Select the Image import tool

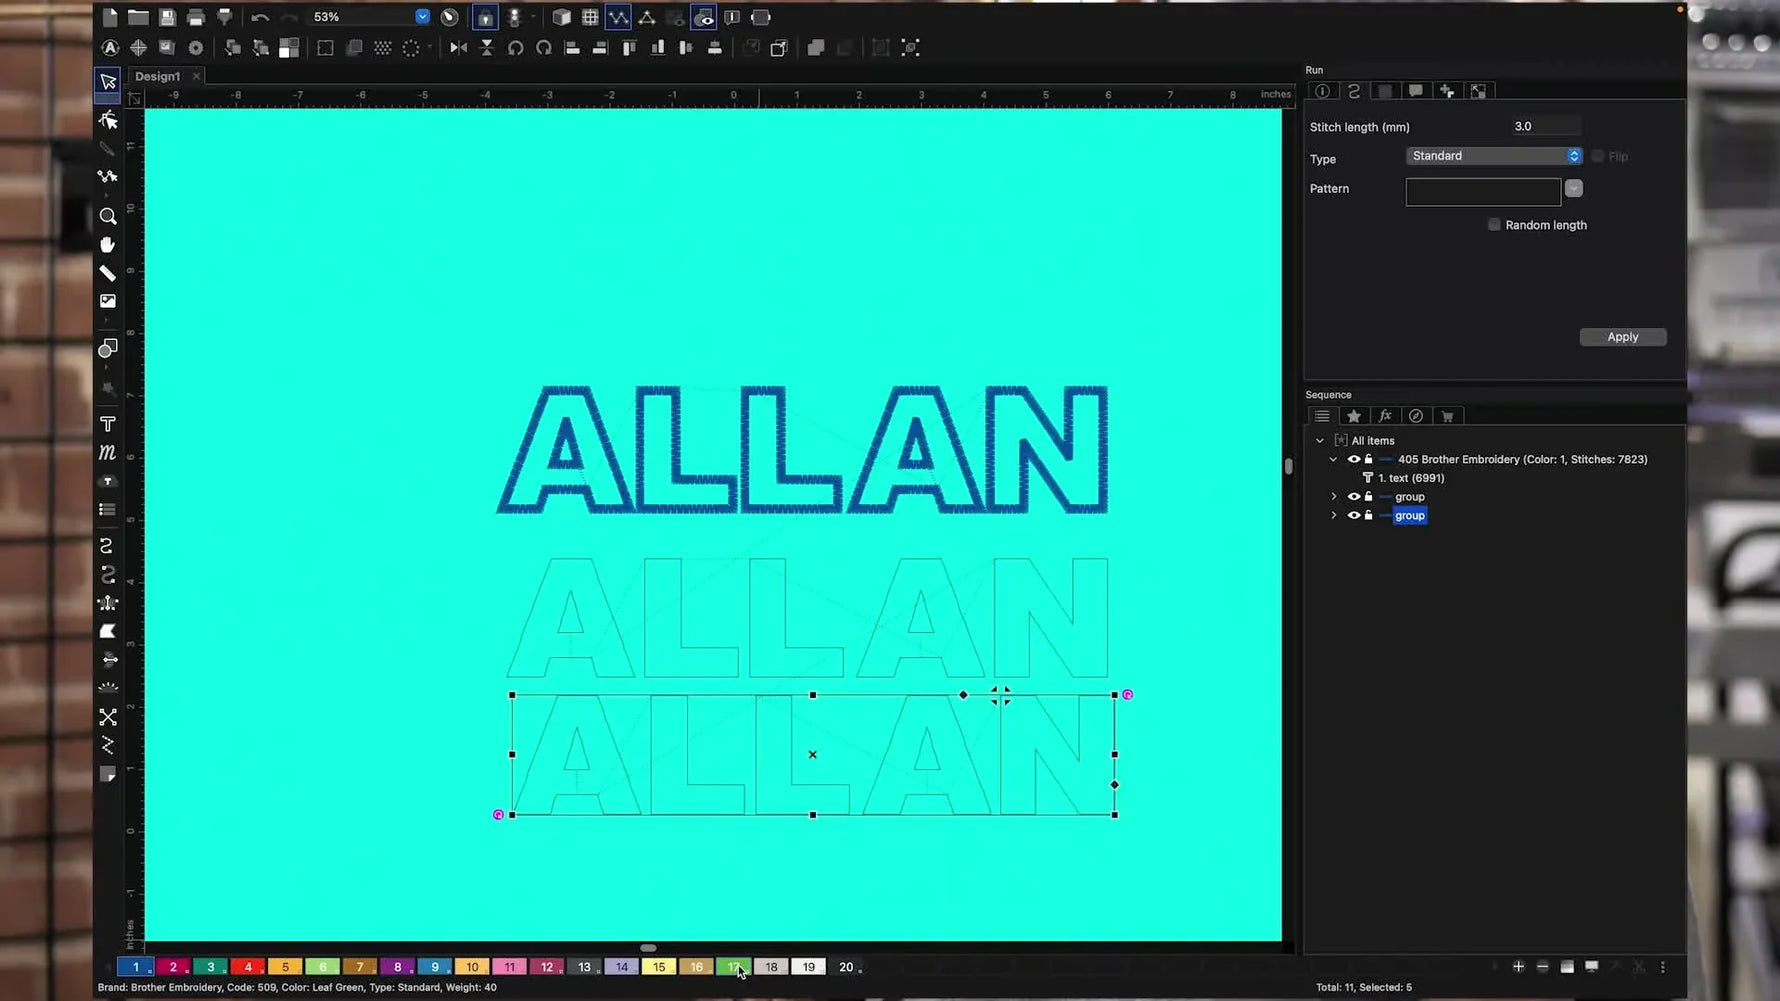(108, 301)
